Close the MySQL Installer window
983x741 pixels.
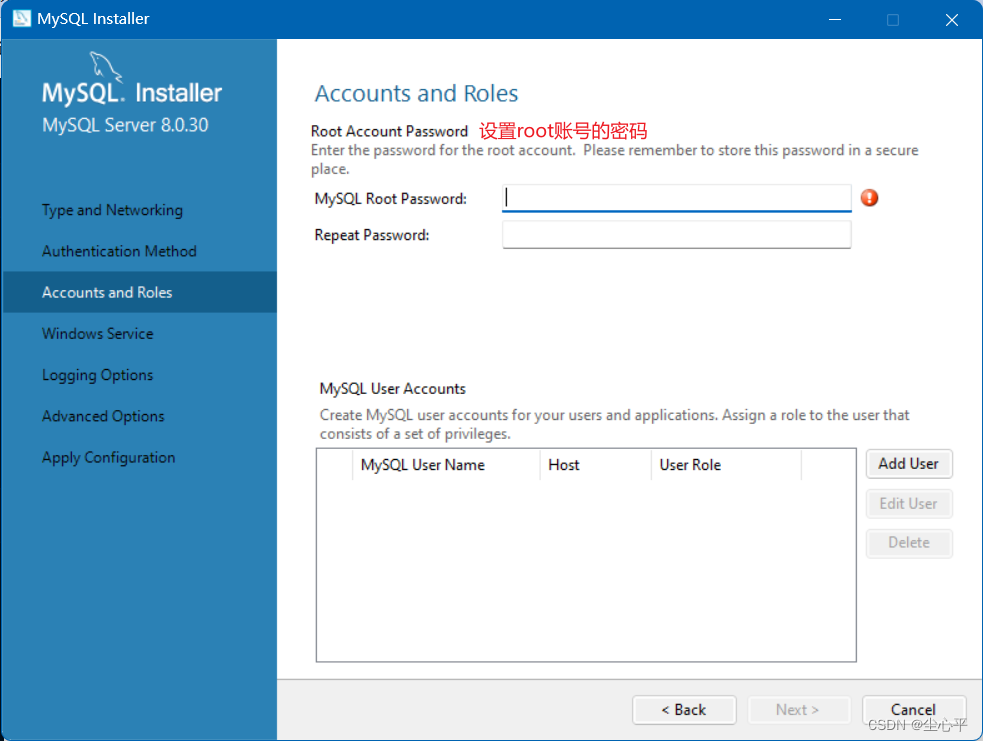[952, 19]
